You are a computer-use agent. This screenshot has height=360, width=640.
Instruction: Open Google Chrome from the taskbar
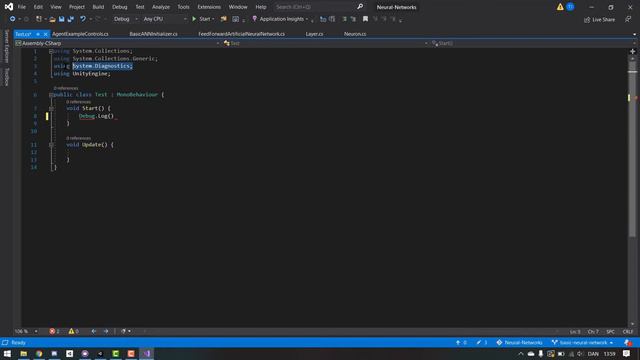pos(39,354)
